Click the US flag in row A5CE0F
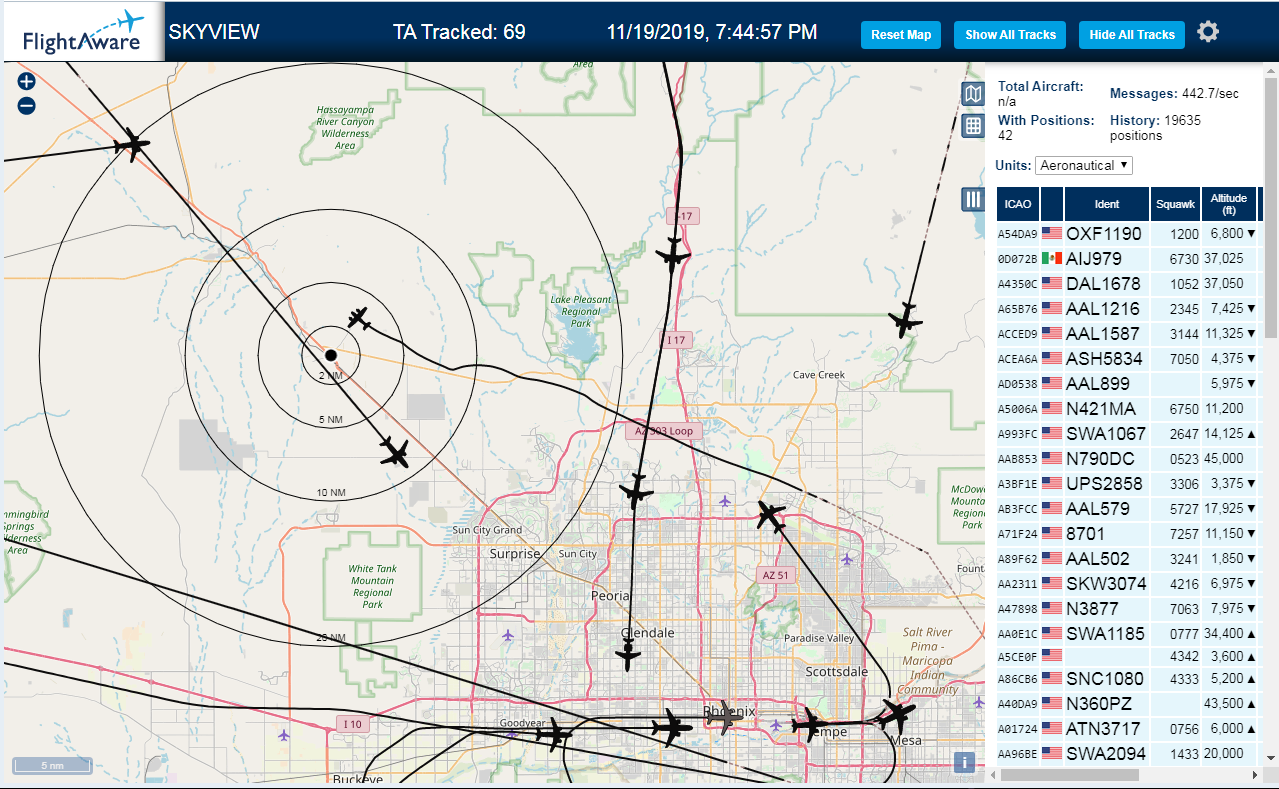Viewport: 1279px width, 789px height. 1051,655
